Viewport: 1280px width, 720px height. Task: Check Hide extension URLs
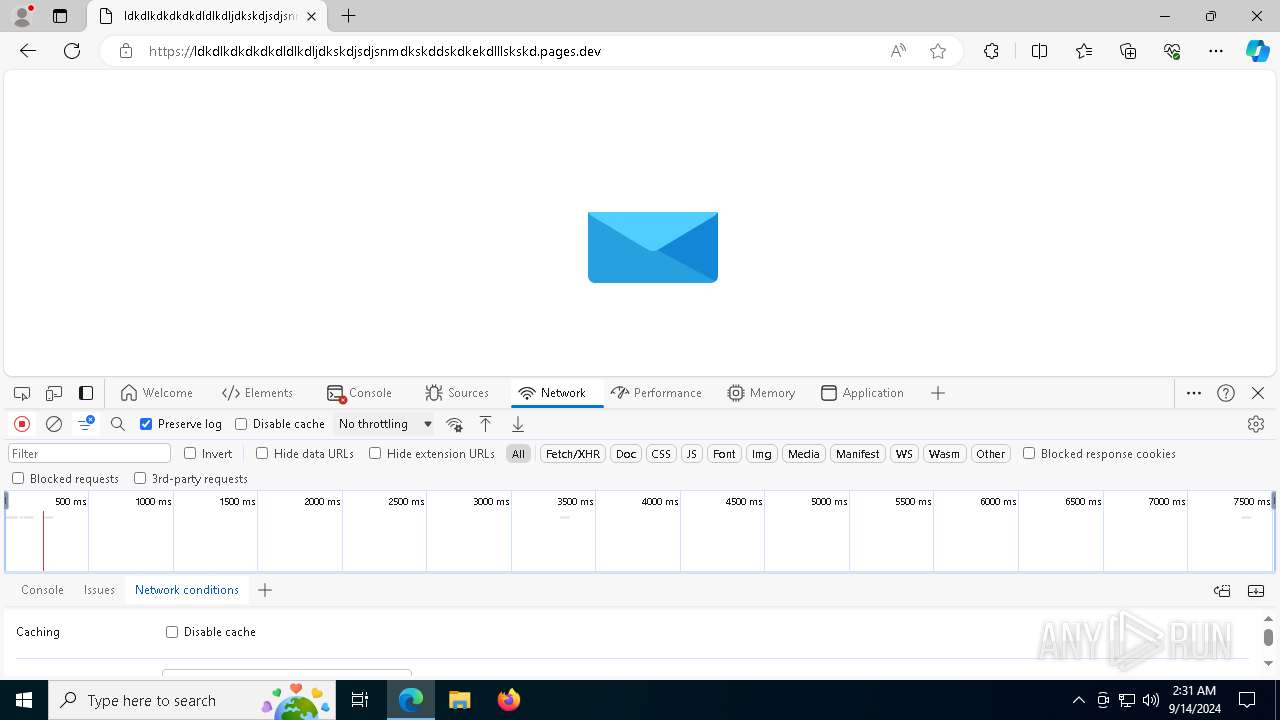375,453
